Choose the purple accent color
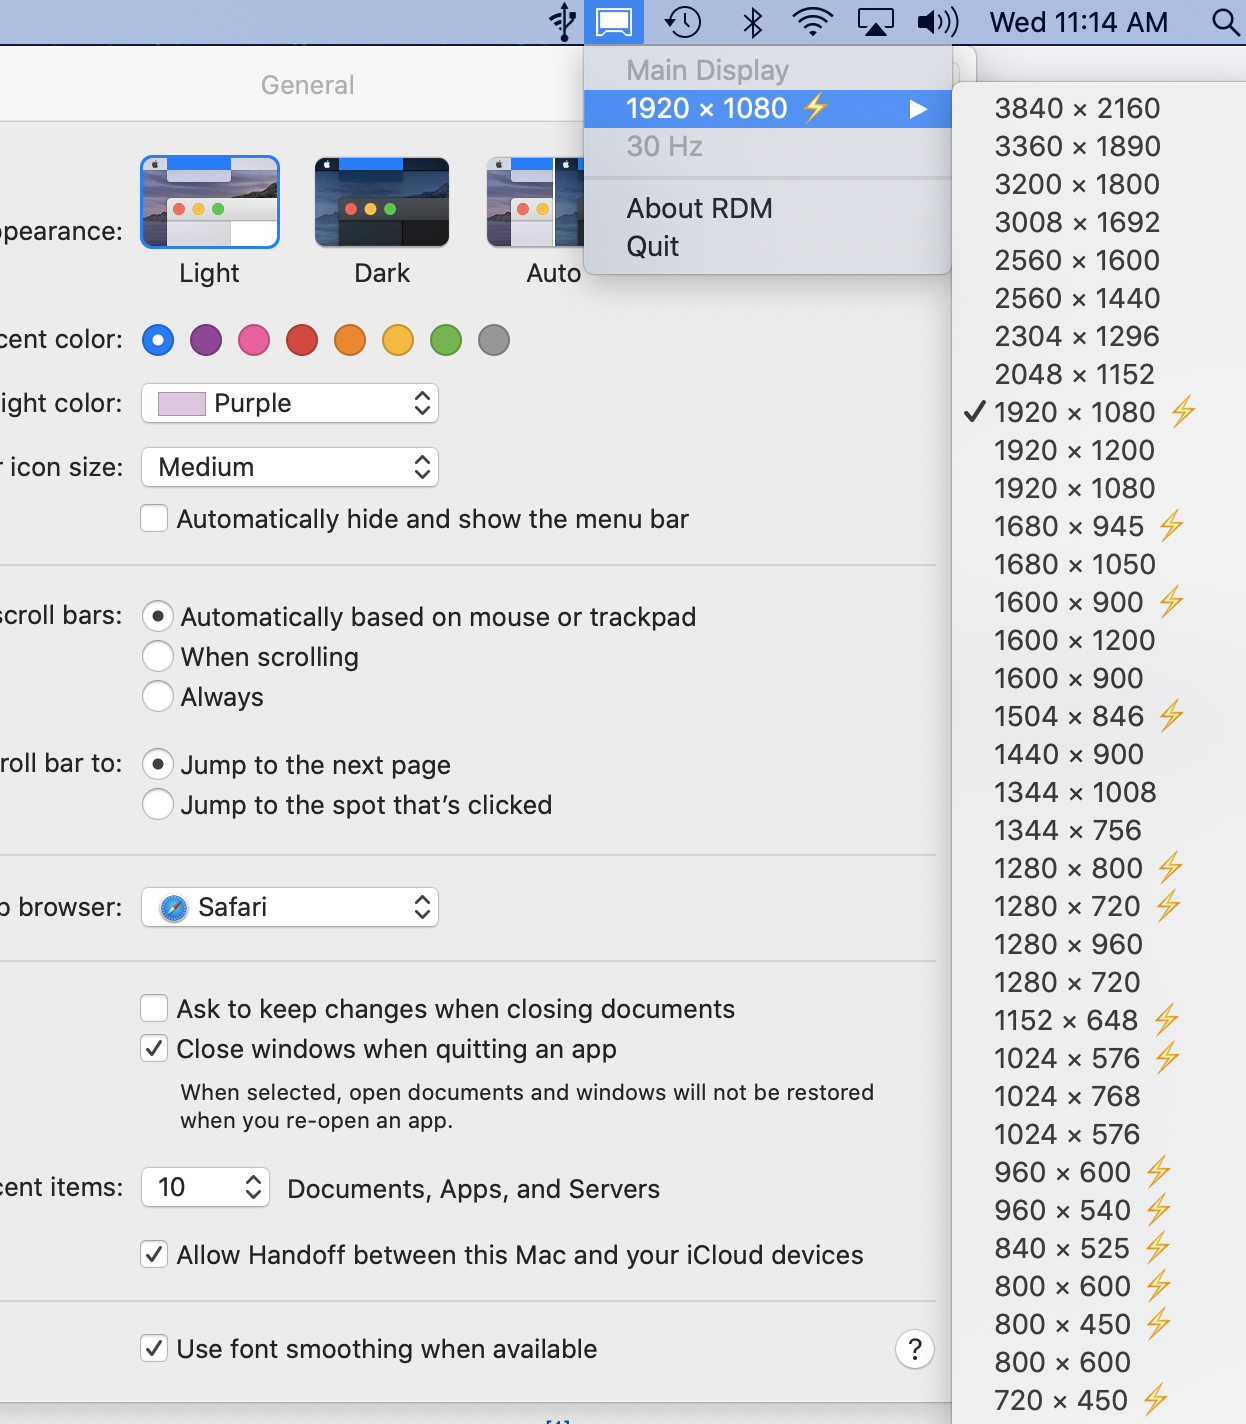 point(206,340)
